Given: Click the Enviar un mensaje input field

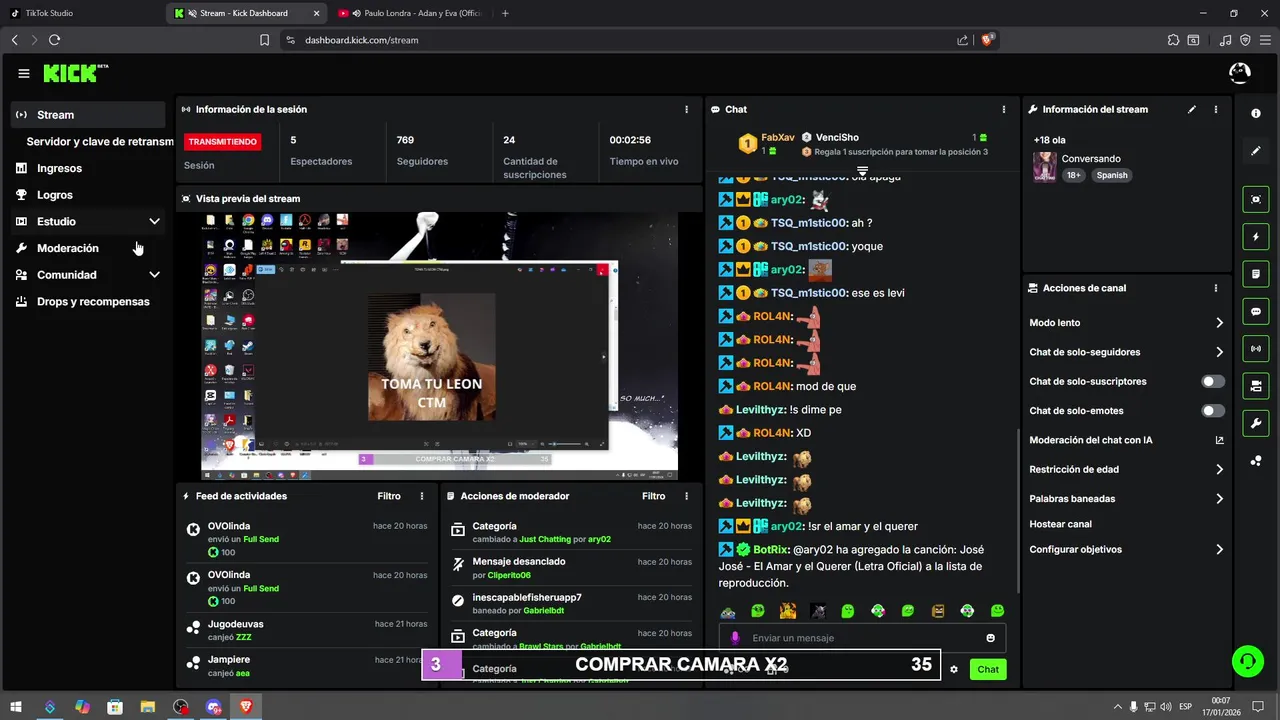Looking at the screenshot, I should [860, 638].
